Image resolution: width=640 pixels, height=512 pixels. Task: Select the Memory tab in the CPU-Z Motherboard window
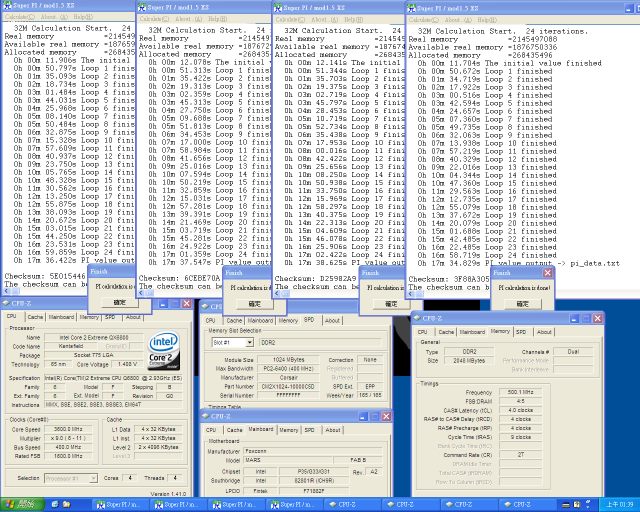coord(289,430)
